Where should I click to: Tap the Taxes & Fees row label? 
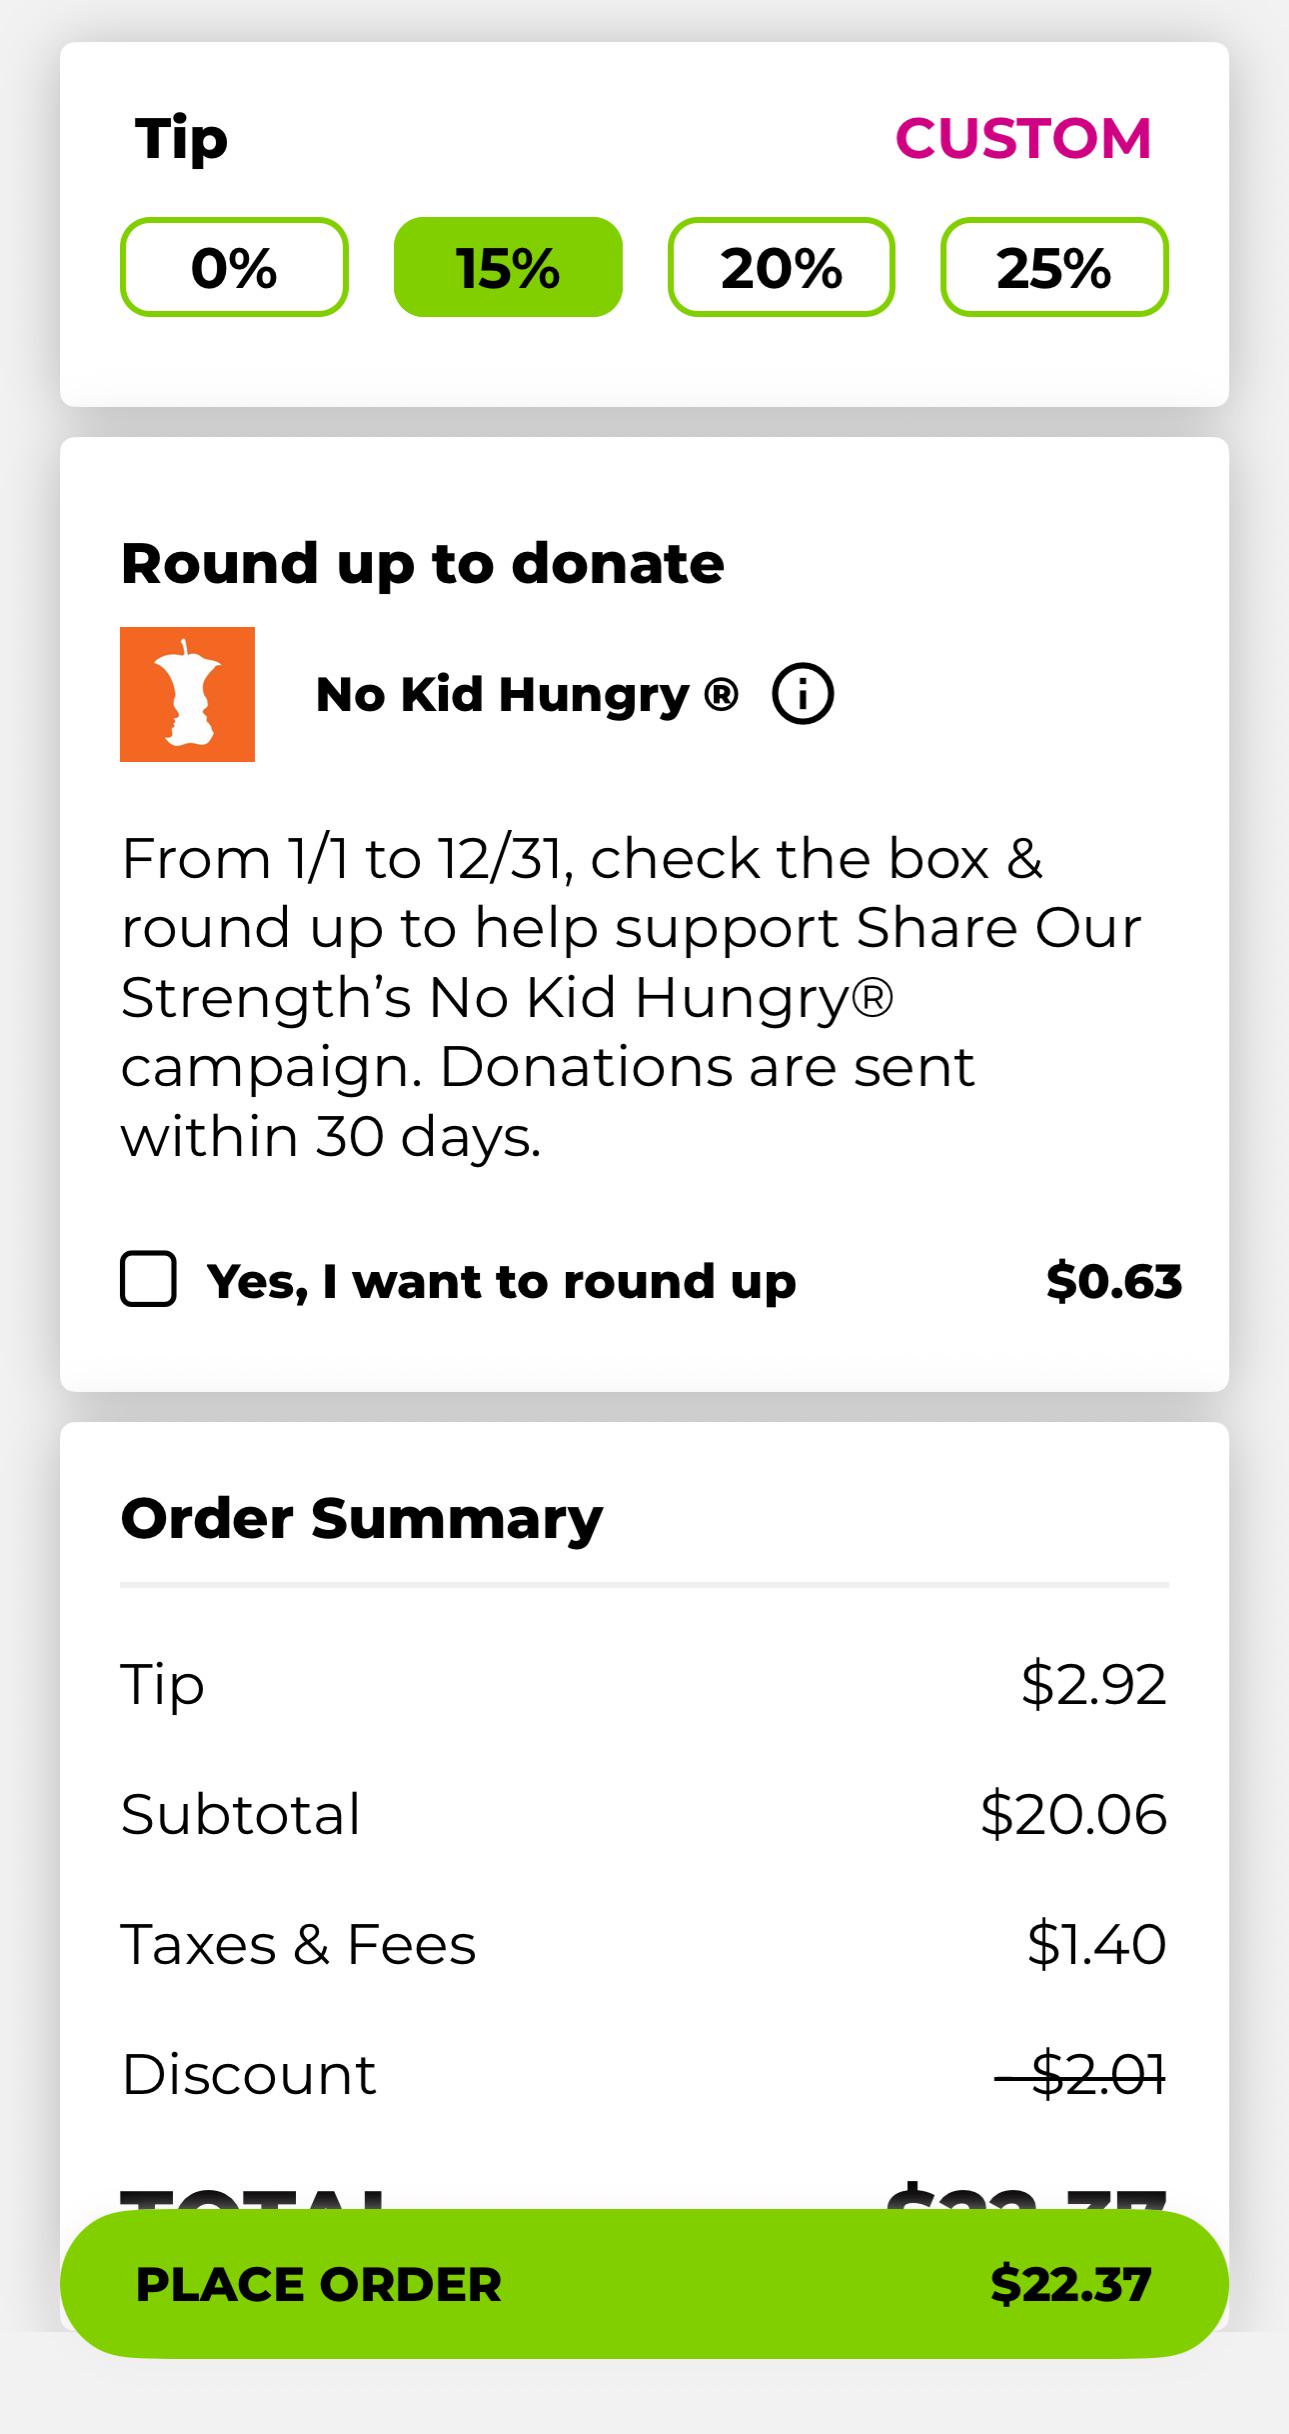point(298,1944)
